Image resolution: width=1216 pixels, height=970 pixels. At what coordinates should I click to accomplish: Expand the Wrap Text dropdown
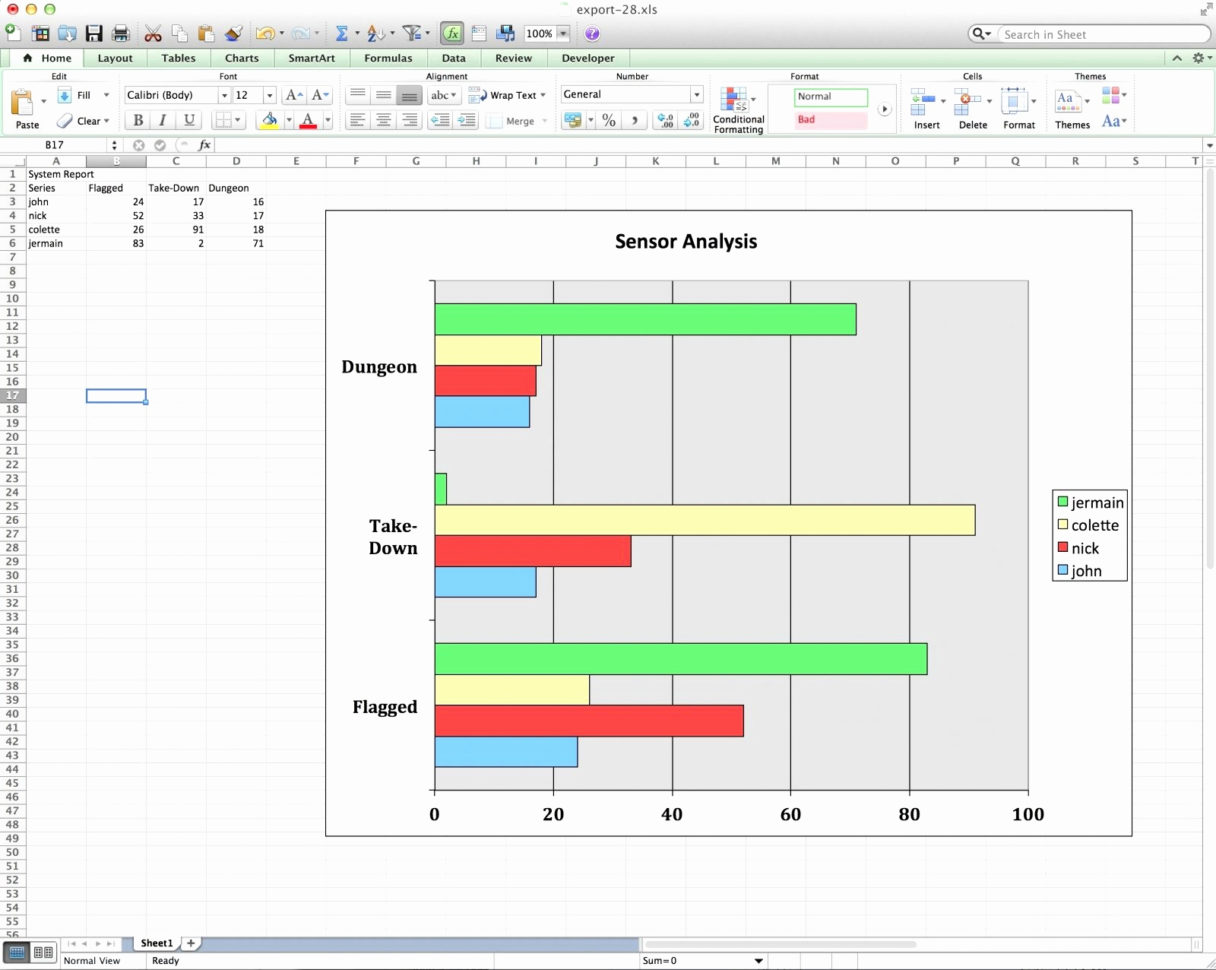pyautogui.click(x=545, y=94)
